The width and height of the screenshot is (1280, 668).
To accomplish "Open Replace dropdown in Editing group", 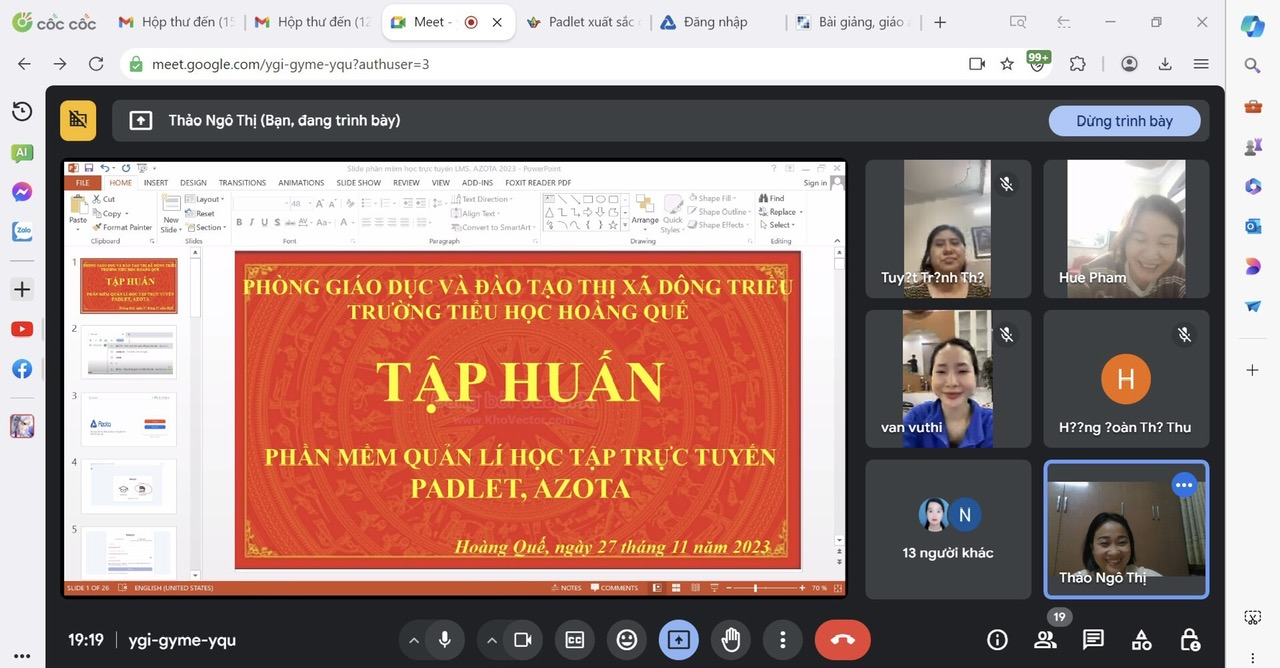I will click(781, 212).
